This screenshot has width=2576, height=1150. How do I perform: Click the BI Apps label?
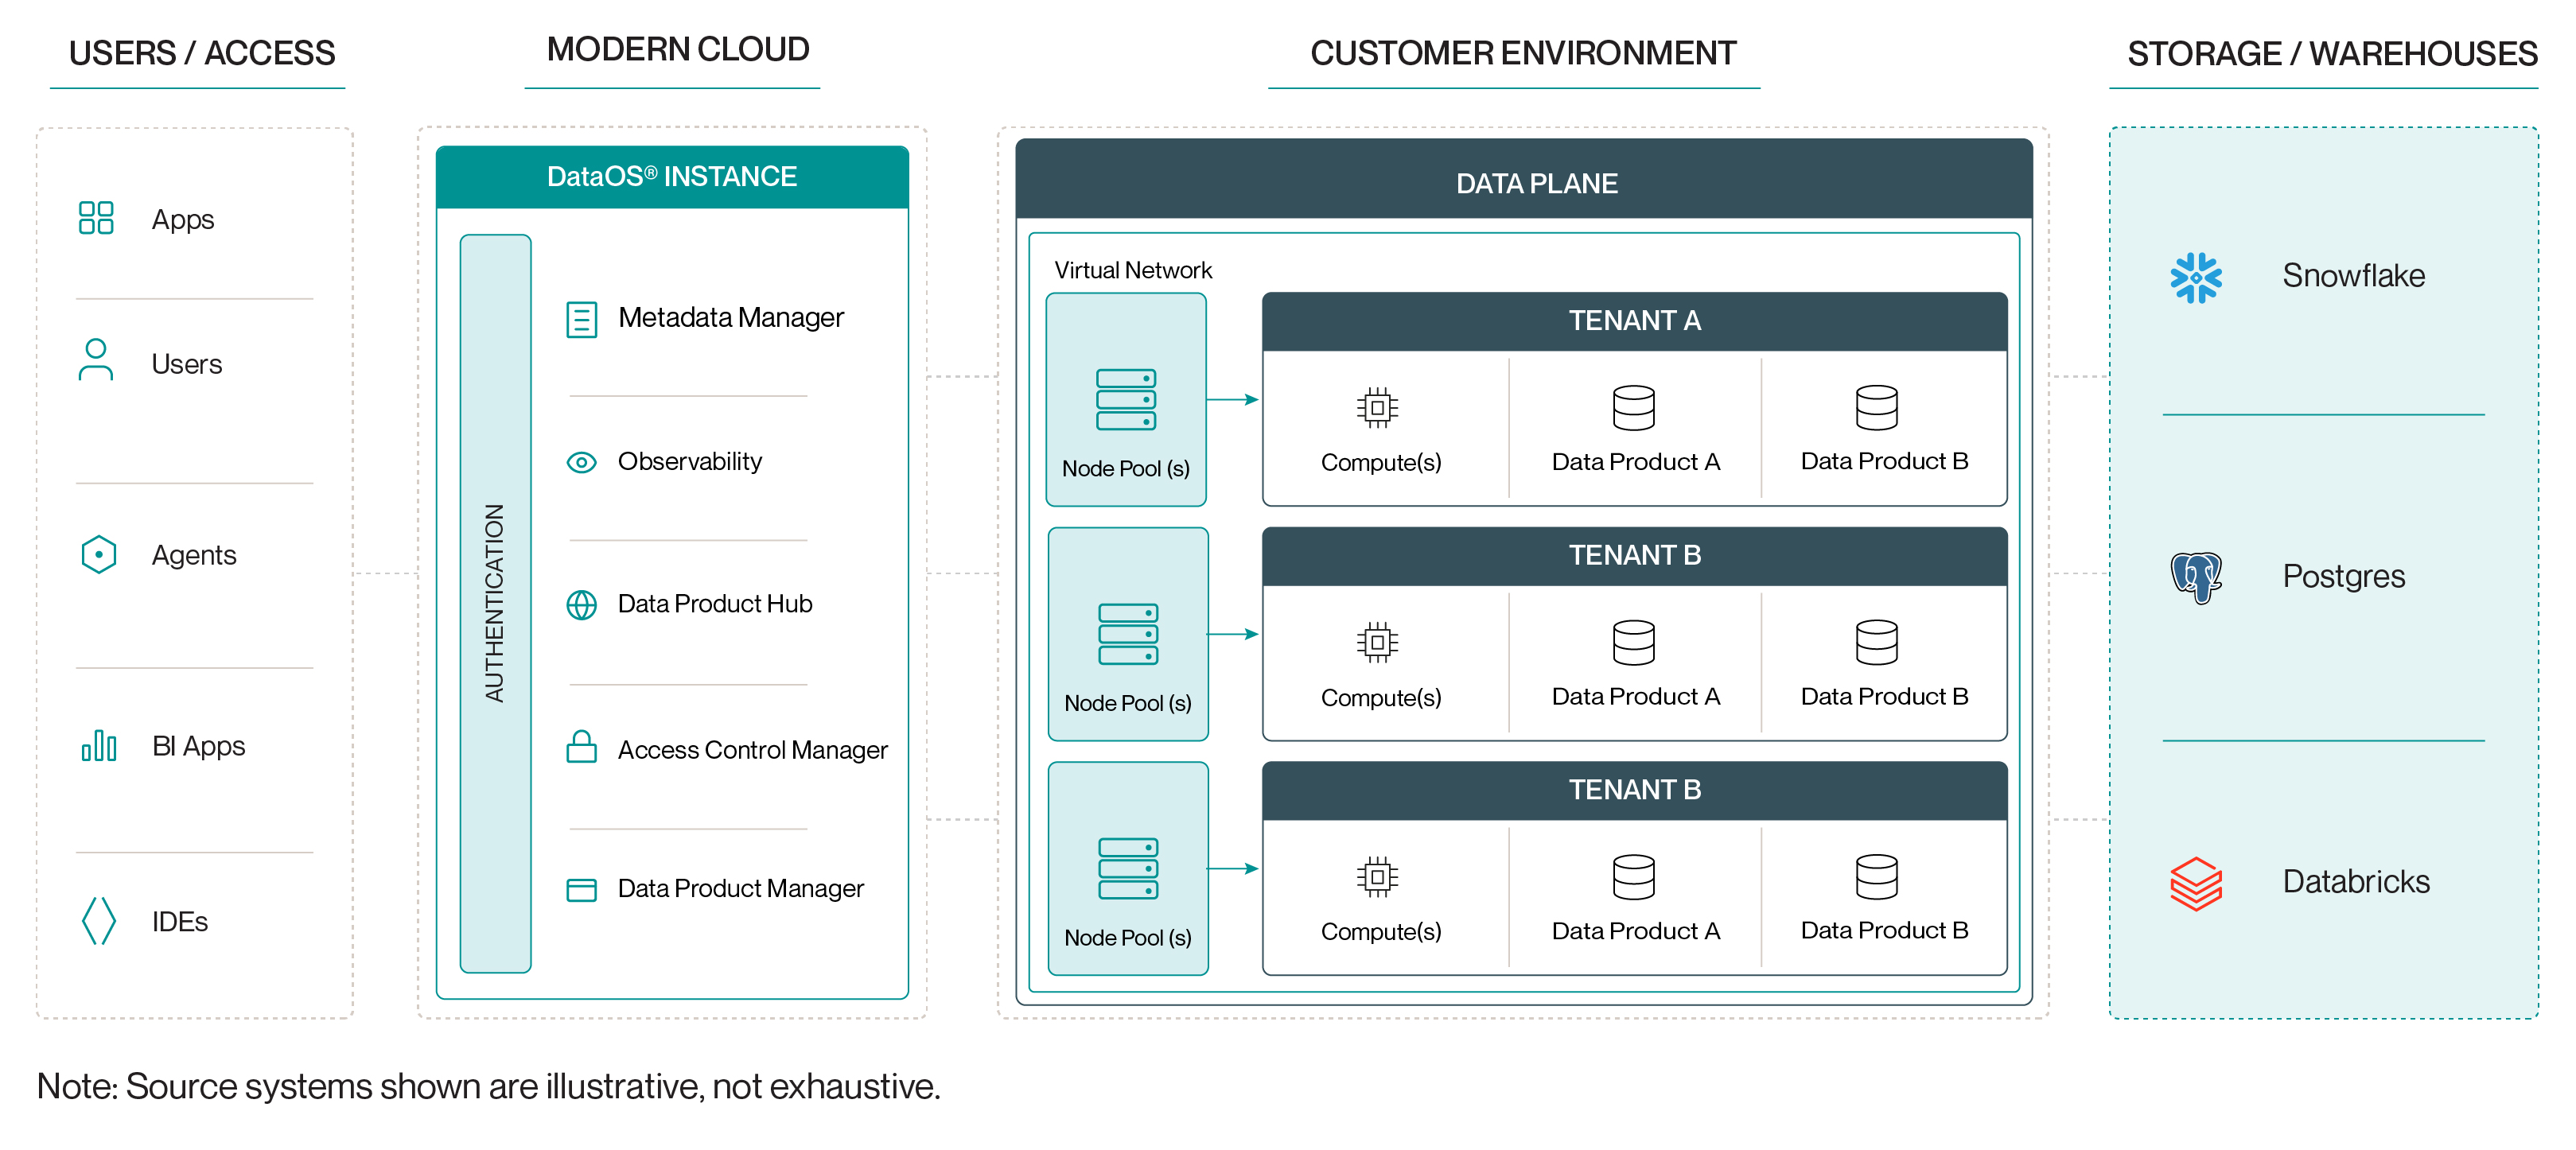198,746
